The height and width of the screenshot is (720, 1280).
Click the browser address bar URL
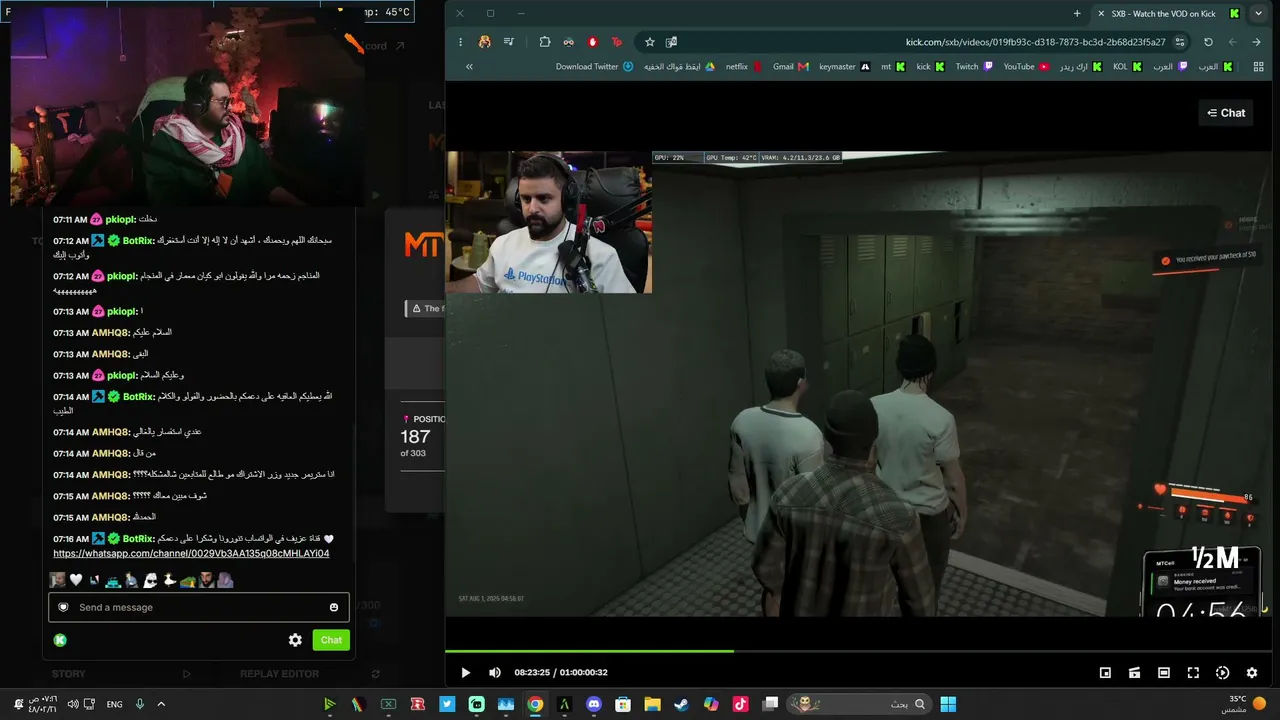1035,42
